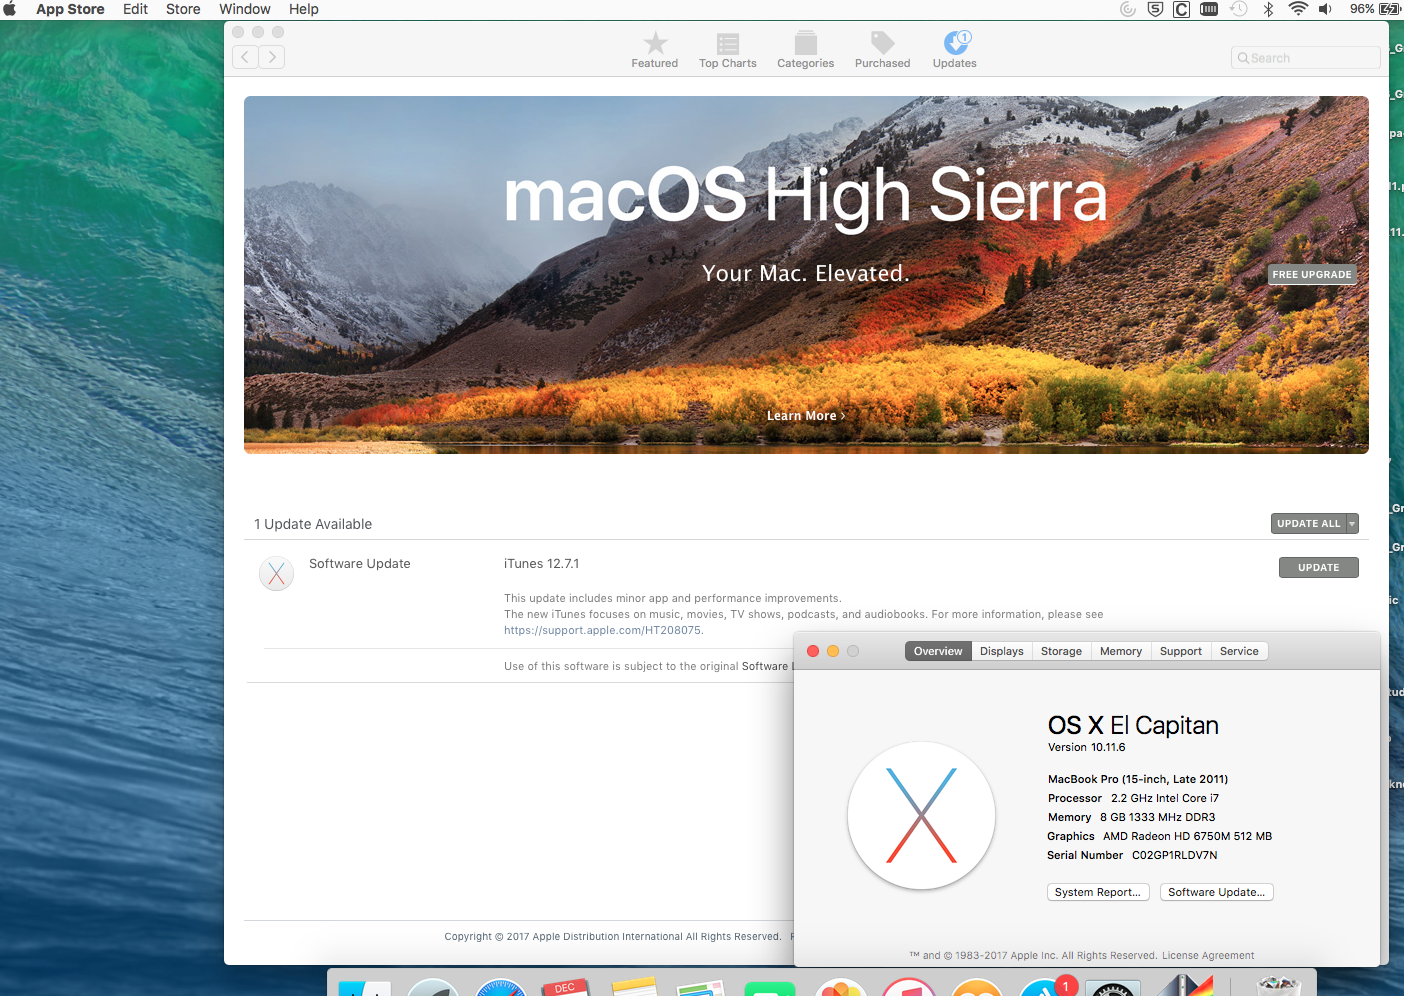Screen dimensions: 1404x996
Task: Select the Overview tab
Action: 938,651
